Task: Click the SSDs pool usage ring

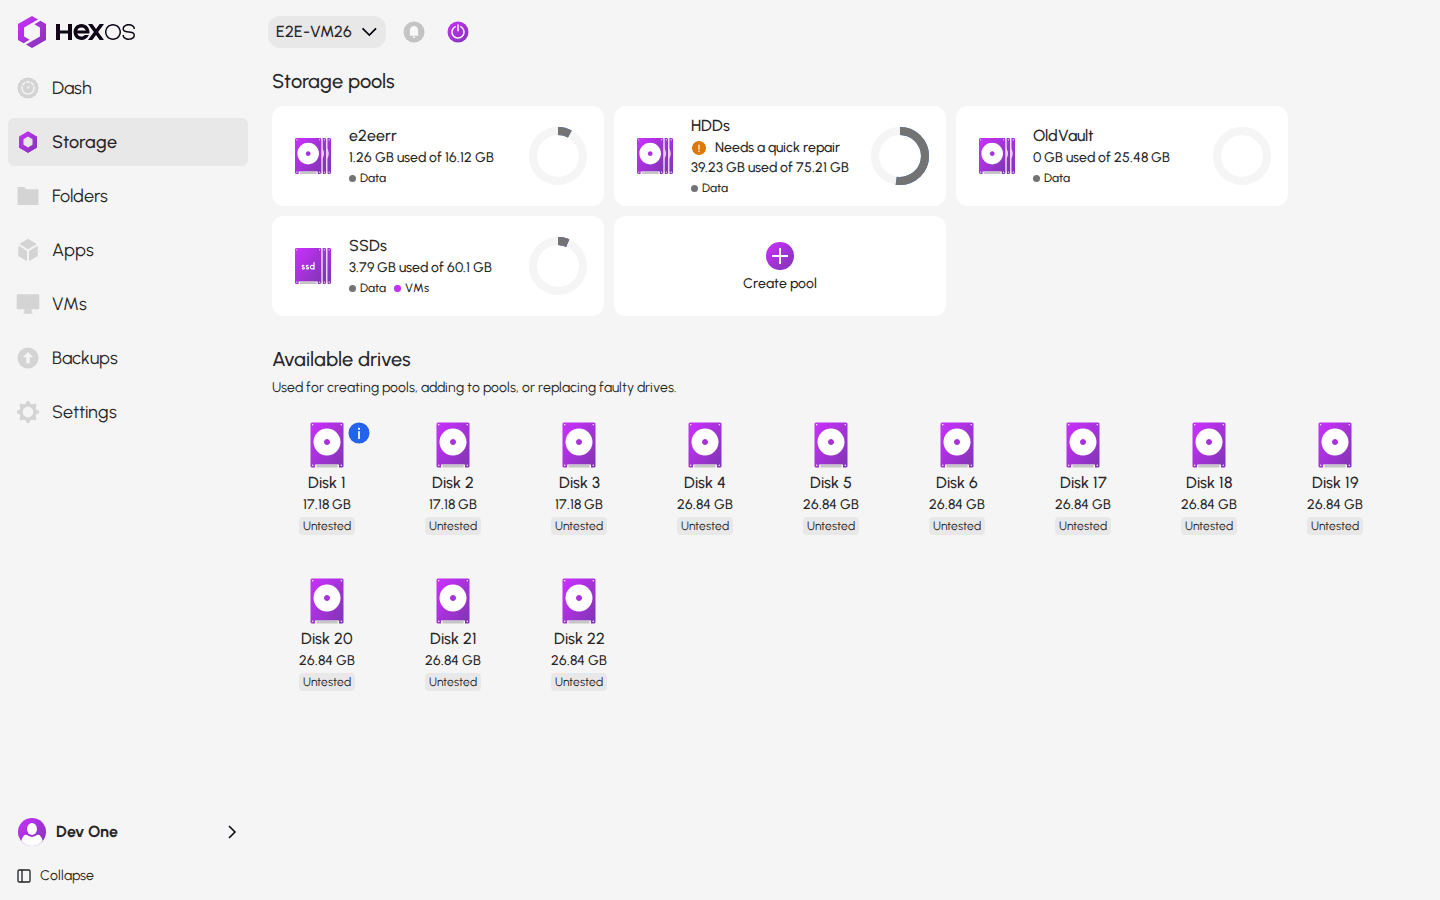Action: [558, 266]
